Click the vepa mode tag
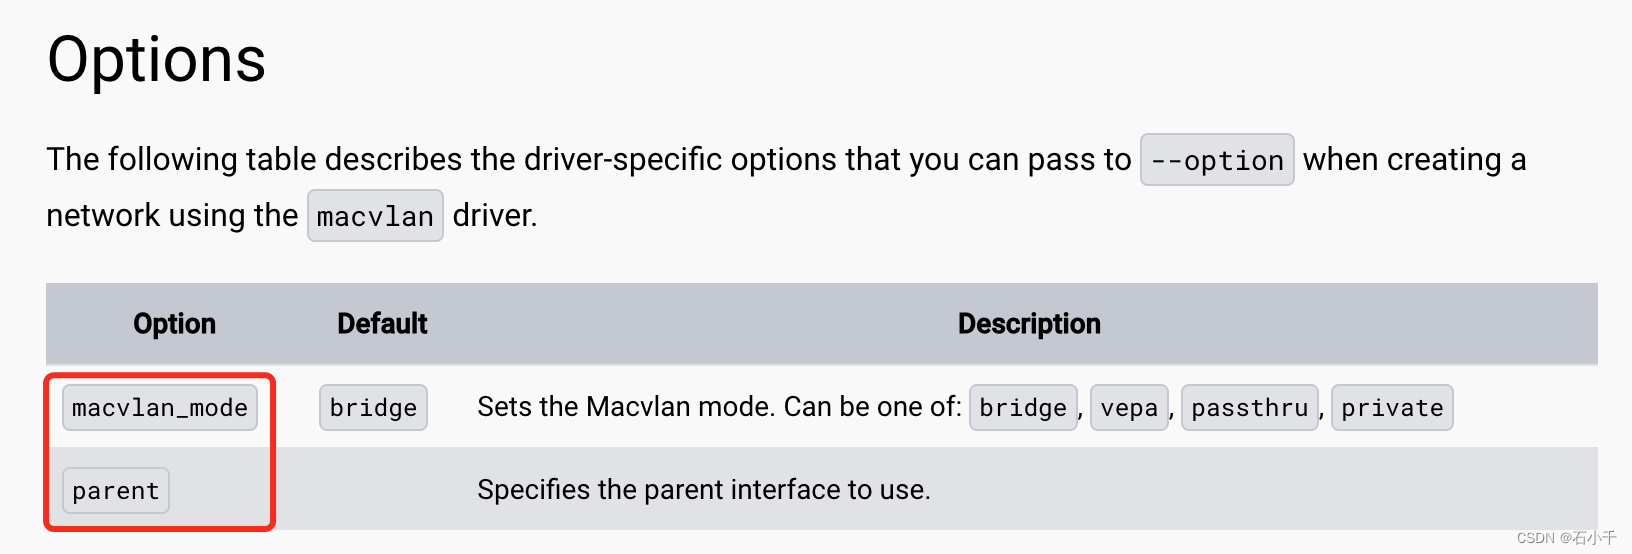 (x=1129, y=408)
